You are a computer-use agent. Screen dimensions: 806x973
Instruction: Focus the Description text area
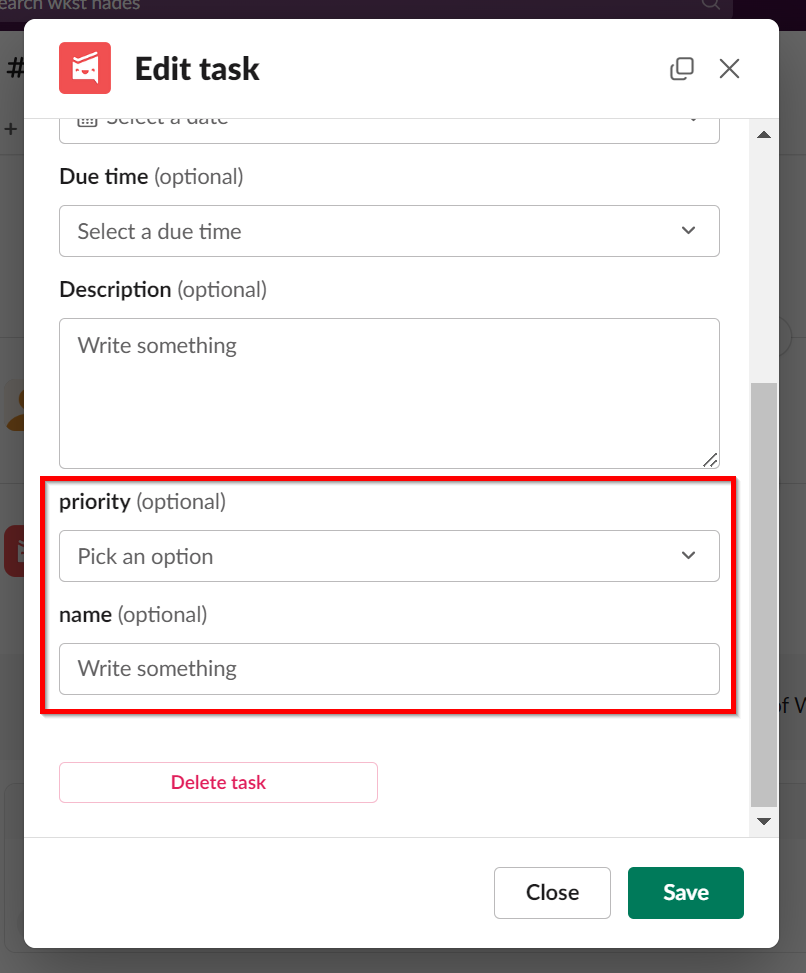pyautogui.click(x=389, y=393)
